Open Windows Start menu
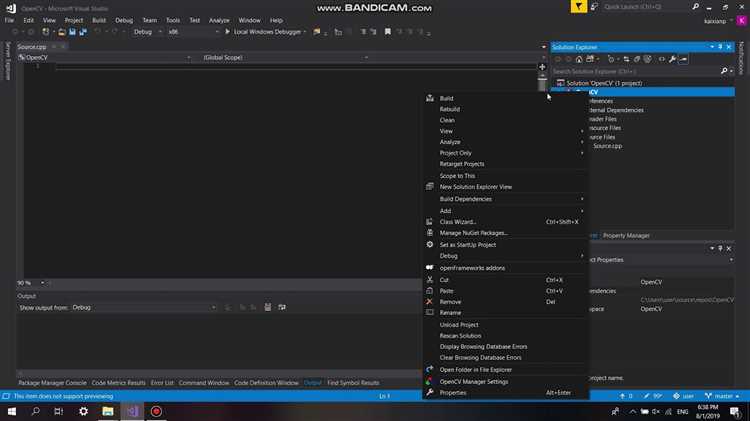 tap(11, 411)
